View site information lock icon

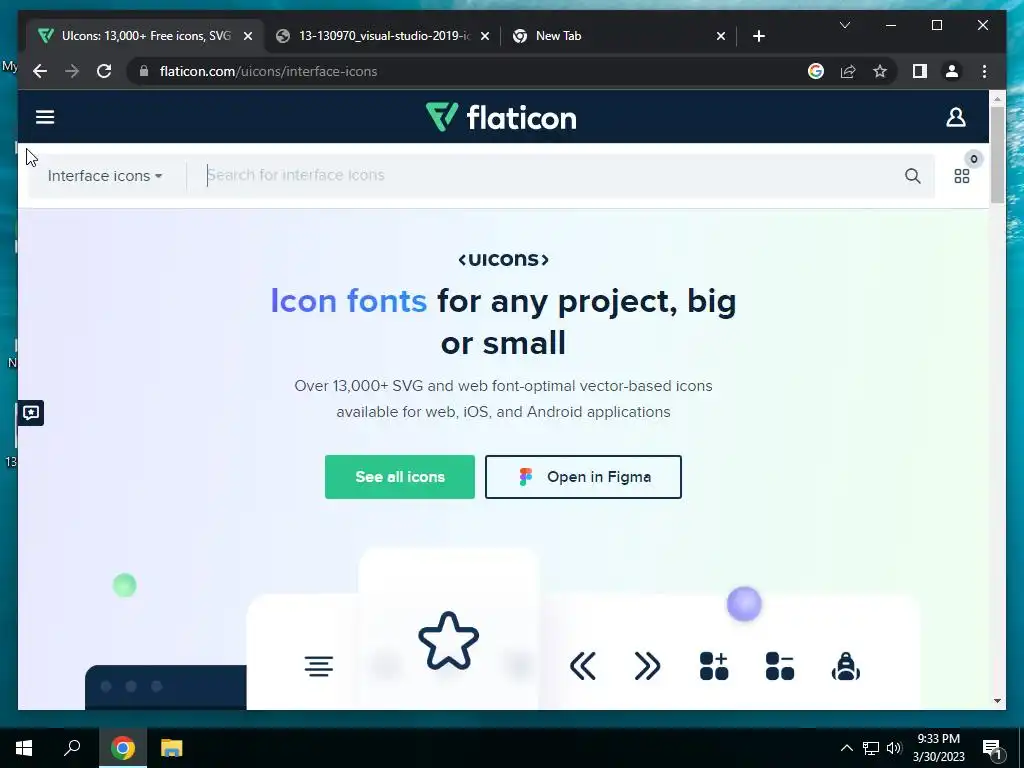pos(144,71)
